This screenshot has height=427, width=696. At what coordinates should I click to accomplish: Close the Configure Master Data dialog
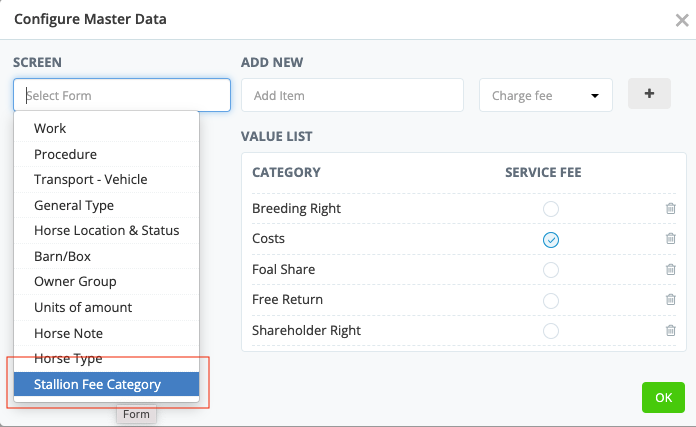click(x=681, y=19)
